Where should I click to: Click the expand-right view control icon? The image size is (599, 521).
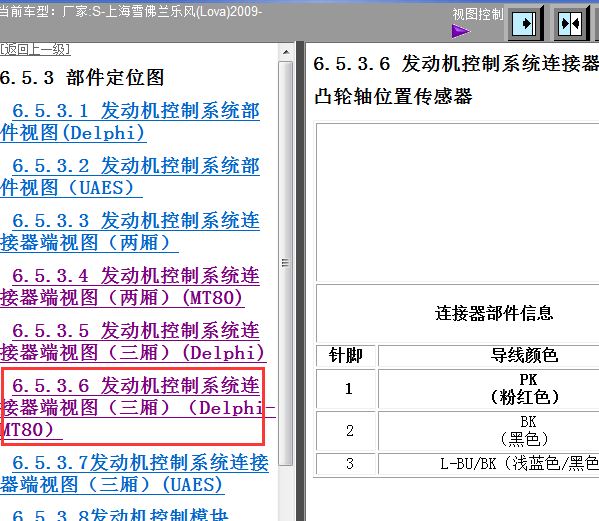coord(525,24)
